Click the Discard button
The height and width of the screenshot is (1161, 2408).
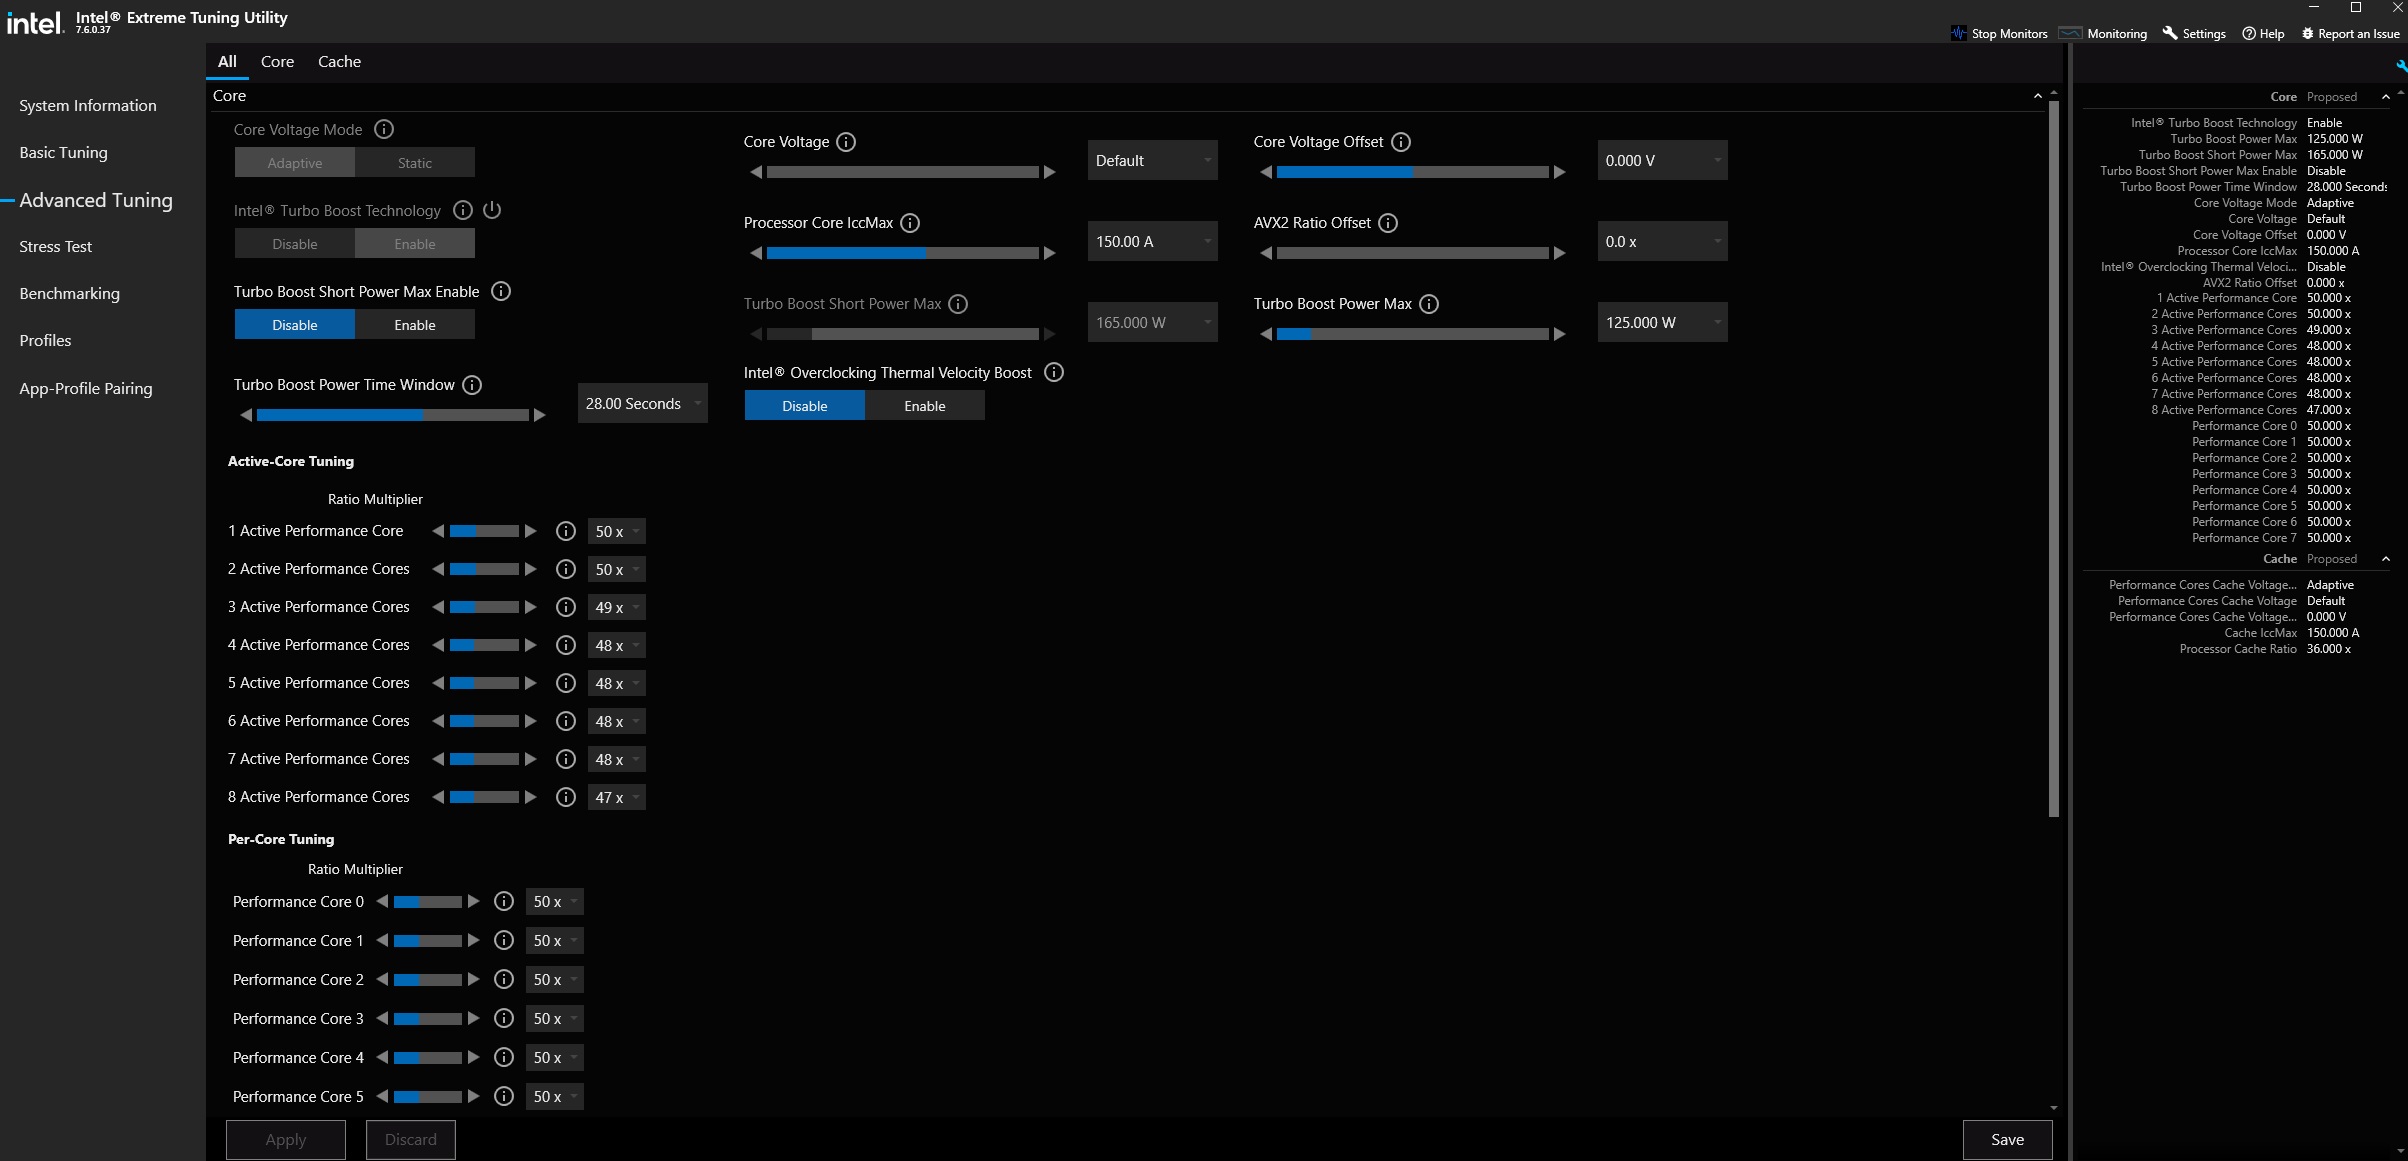pos(411,1139)
